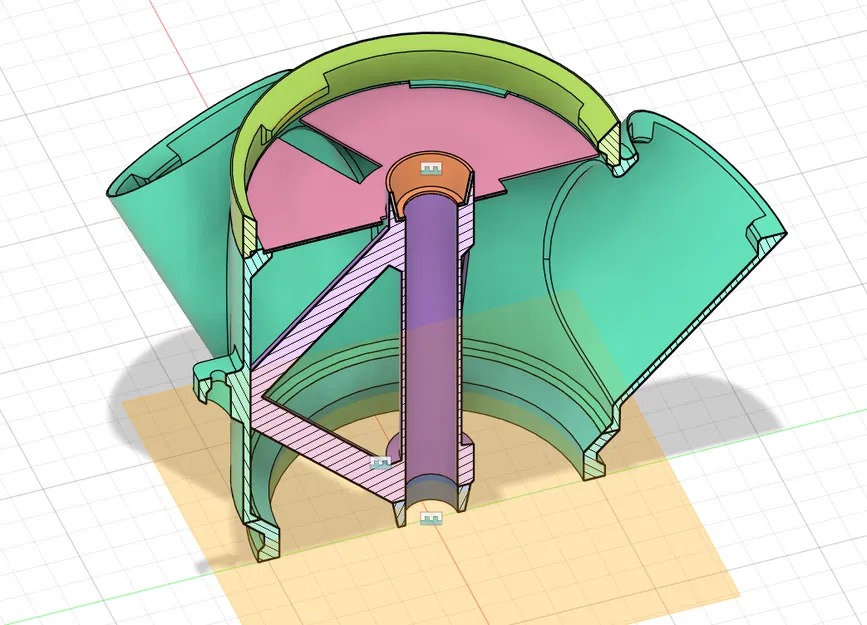Pick the orange cap bowl surface
This screenshot has width=867, height=625.
click(429, 180)
